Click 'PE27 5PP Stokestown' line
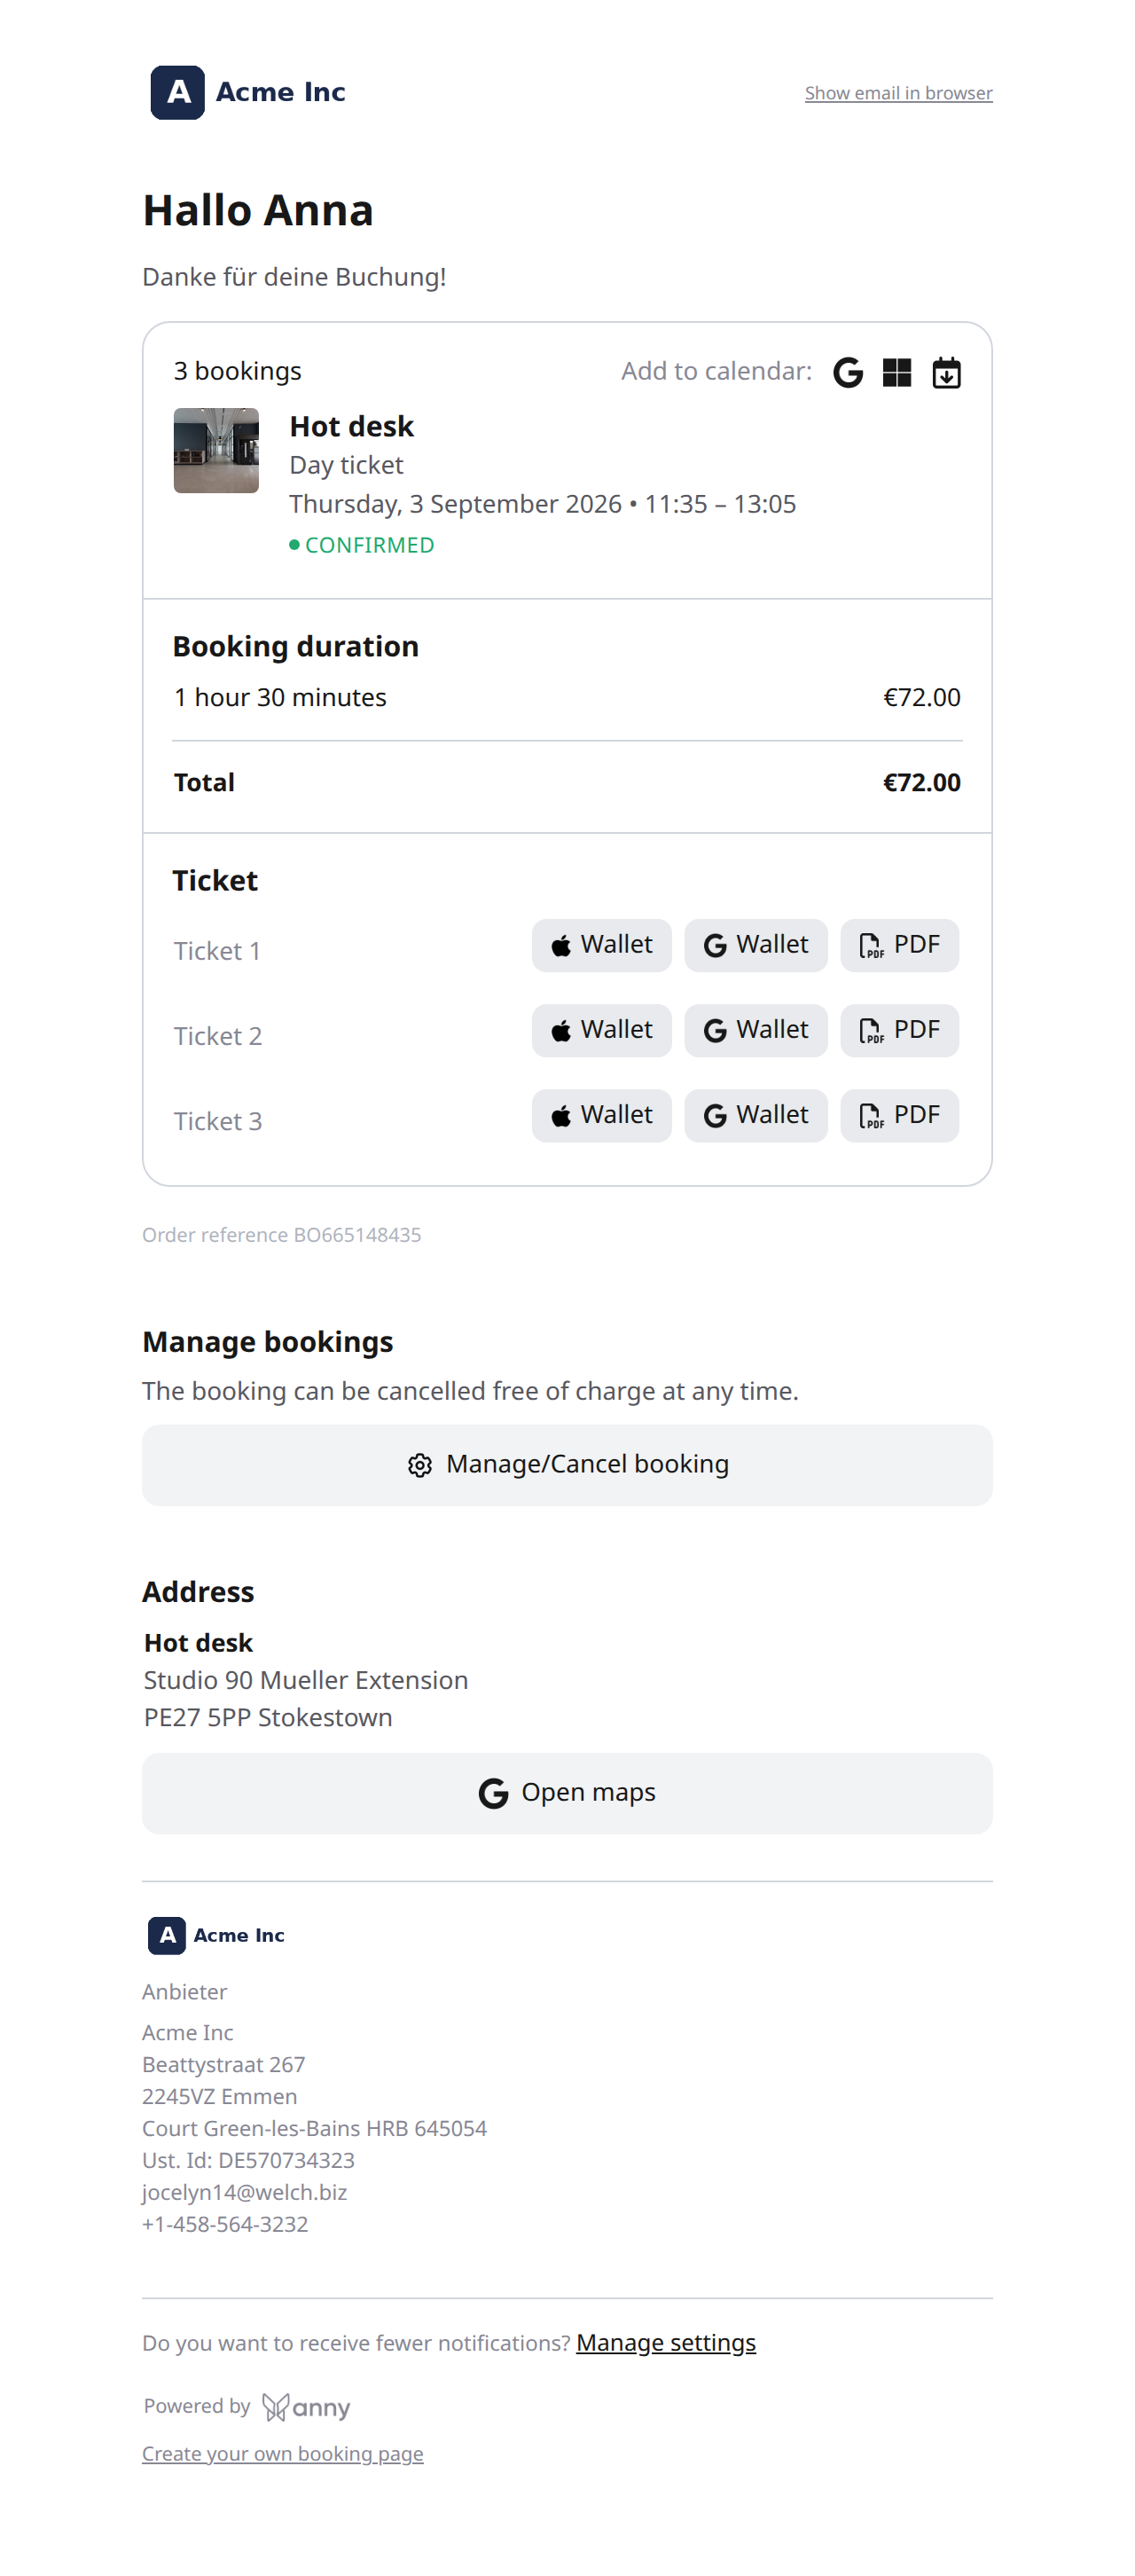This screenshot has height=2576, width=1135. point(268,1717)
